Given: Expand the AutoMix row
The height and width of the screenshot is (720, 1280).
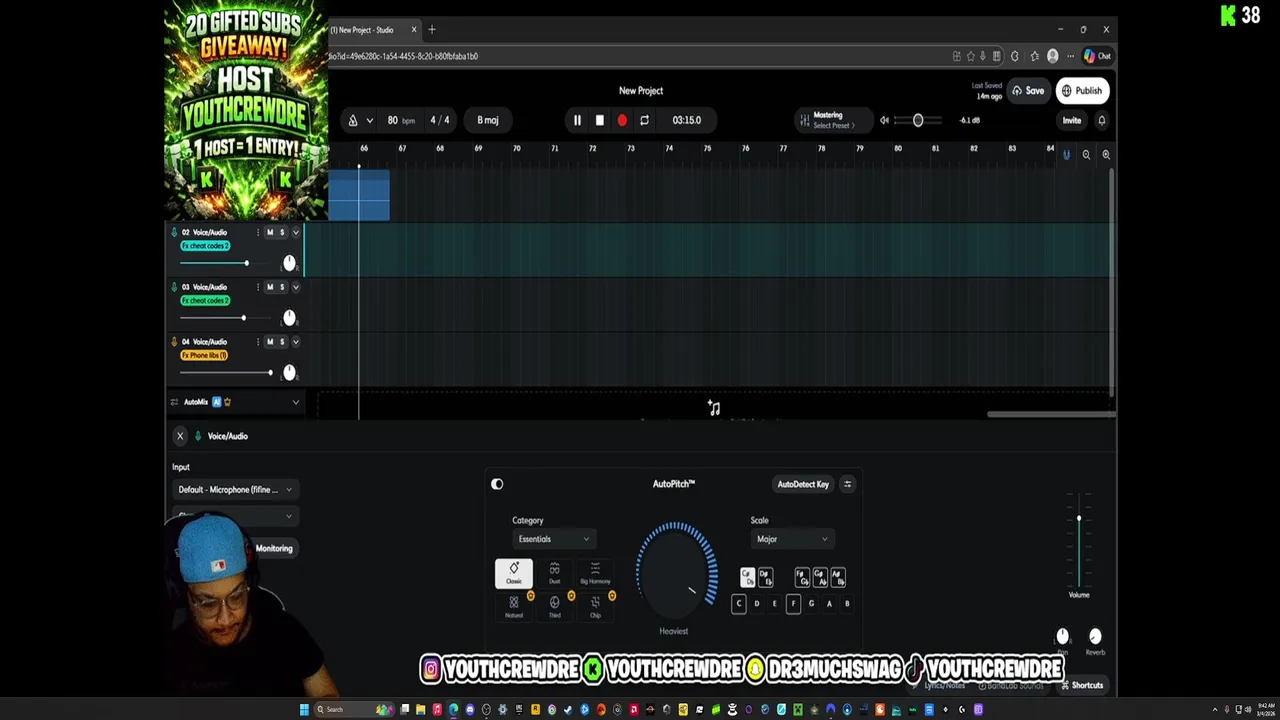Looking at the screenshot, I should 295,402.
